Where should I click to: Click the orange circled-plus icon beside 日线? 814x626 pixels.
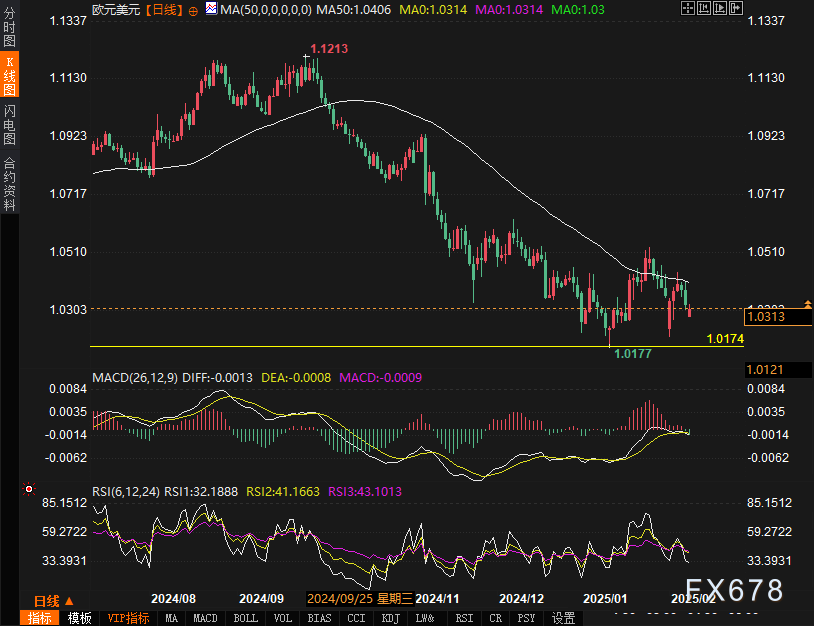pyautogui.click(x=193, y=11)
